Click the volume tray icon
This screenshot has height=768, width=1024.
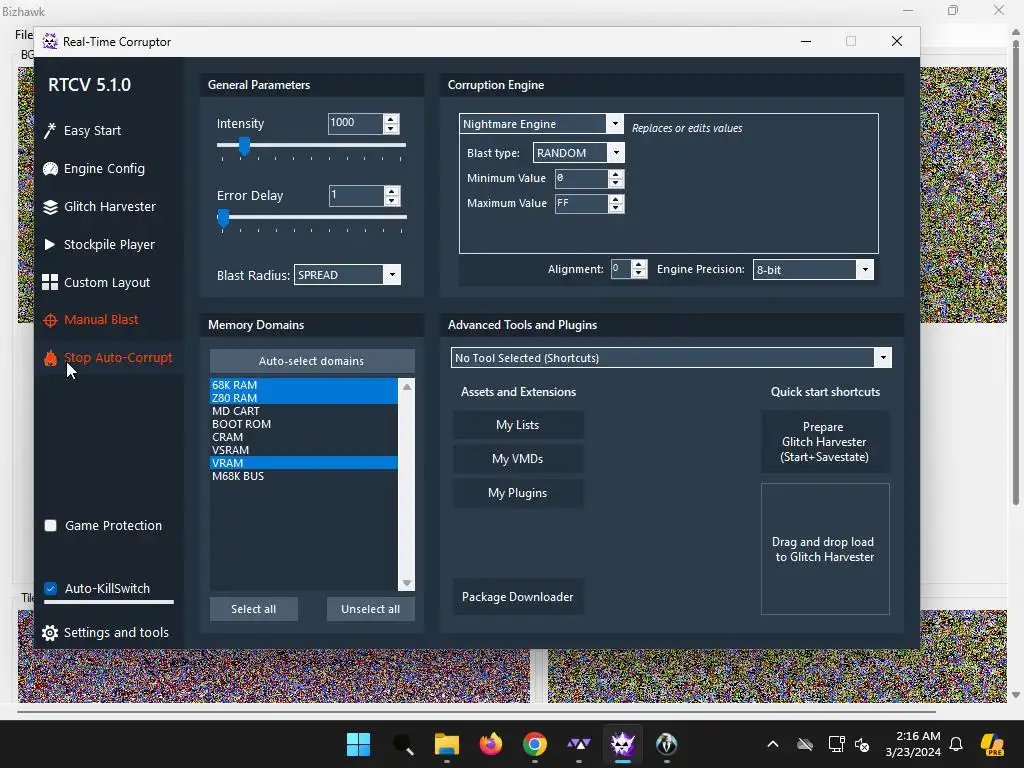tap(862, 744)
